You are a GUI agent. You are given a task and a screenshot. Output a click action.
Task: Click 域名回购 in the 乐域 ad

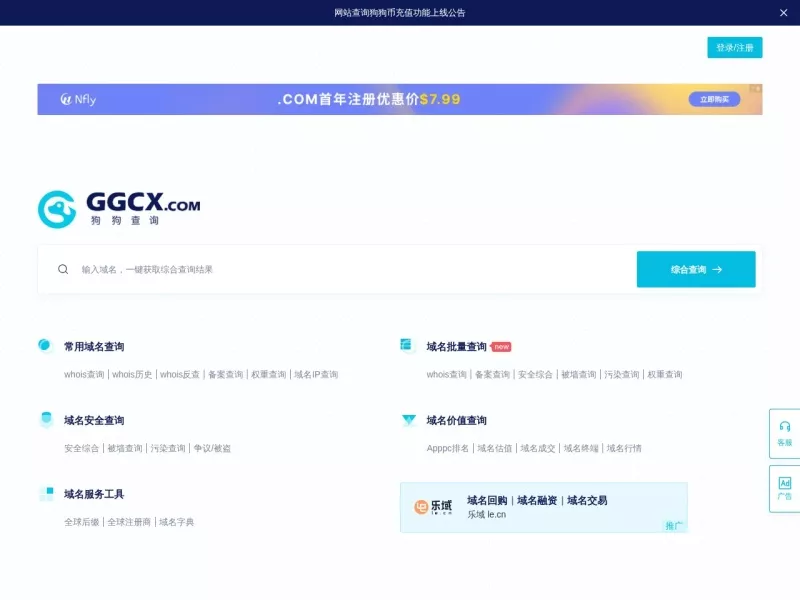point(487,501)
